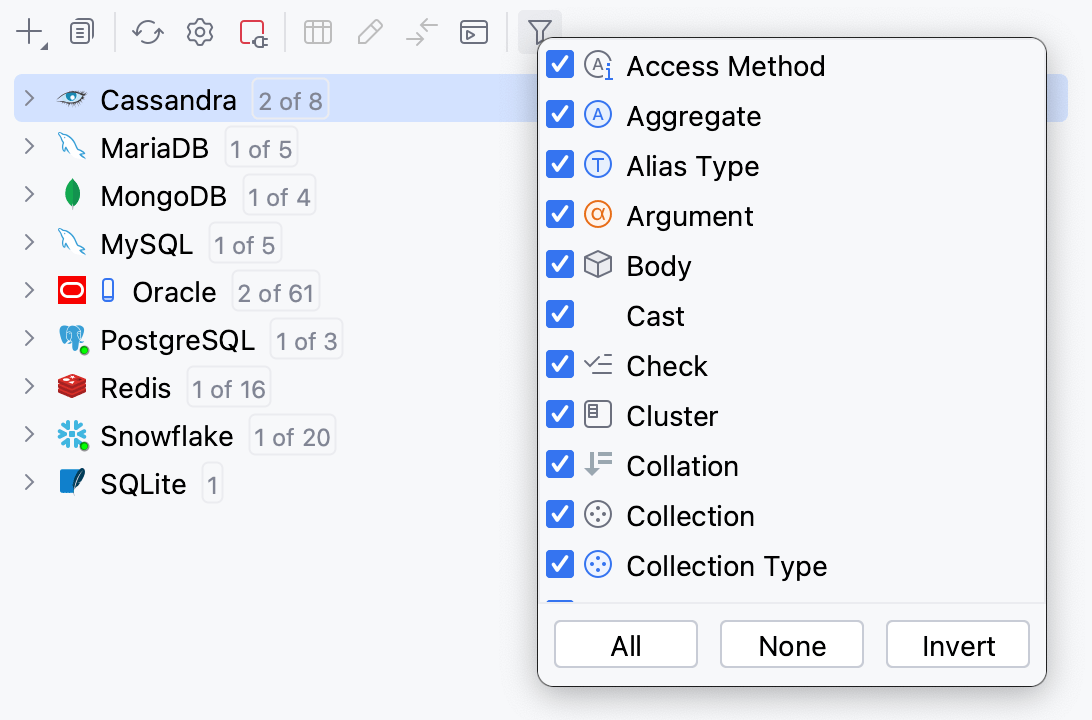The width and height of the screenshot is (1092, 720).
Task: Uncheck the Cast checkbox
Action: coord(560,314)
